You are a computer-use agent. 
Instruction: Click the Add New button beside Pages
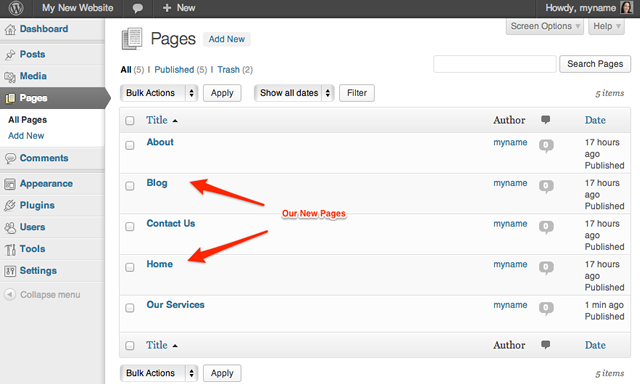click(227, 39)
